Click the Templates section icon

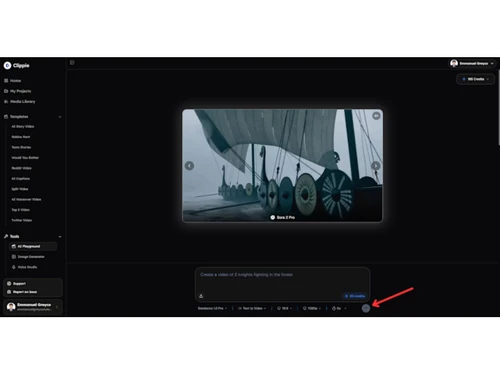[x=6, y=117]
